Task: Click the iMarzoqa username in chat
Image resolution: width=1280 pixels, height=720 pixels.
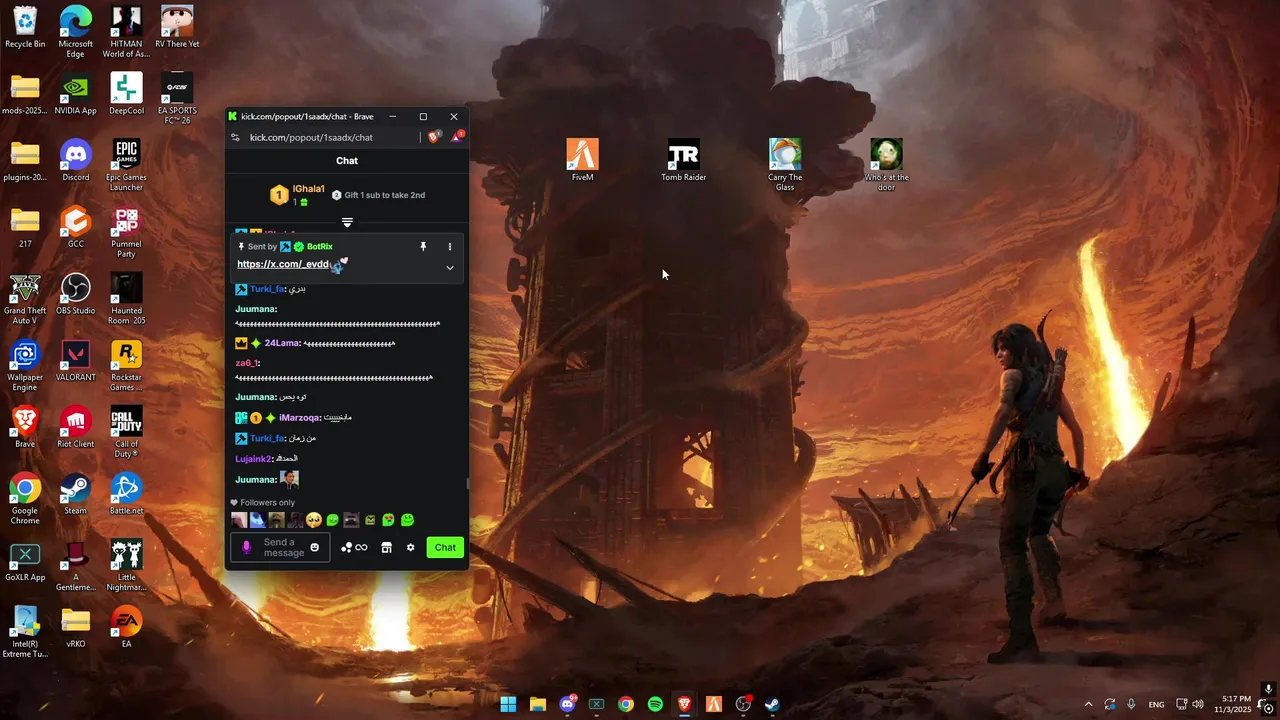Action: pos(299,418)
